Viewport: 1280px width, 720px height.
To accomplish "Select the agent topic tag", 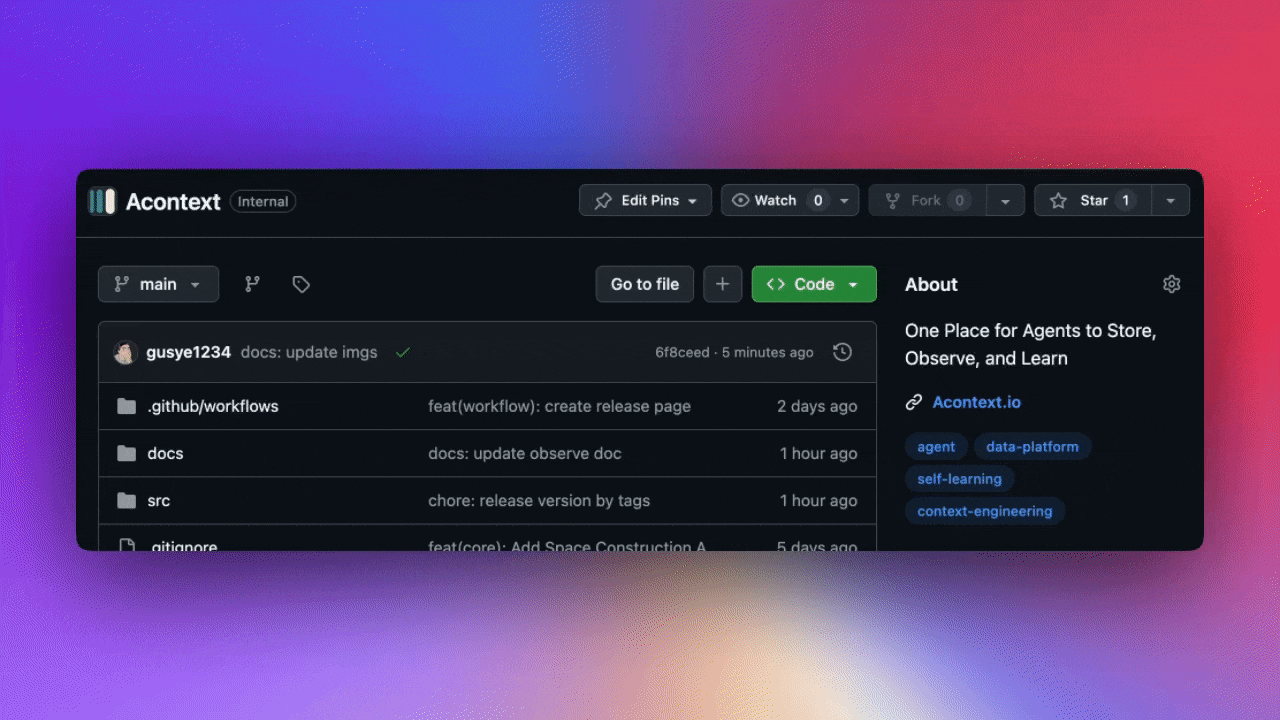I will (x=936, y=447).
